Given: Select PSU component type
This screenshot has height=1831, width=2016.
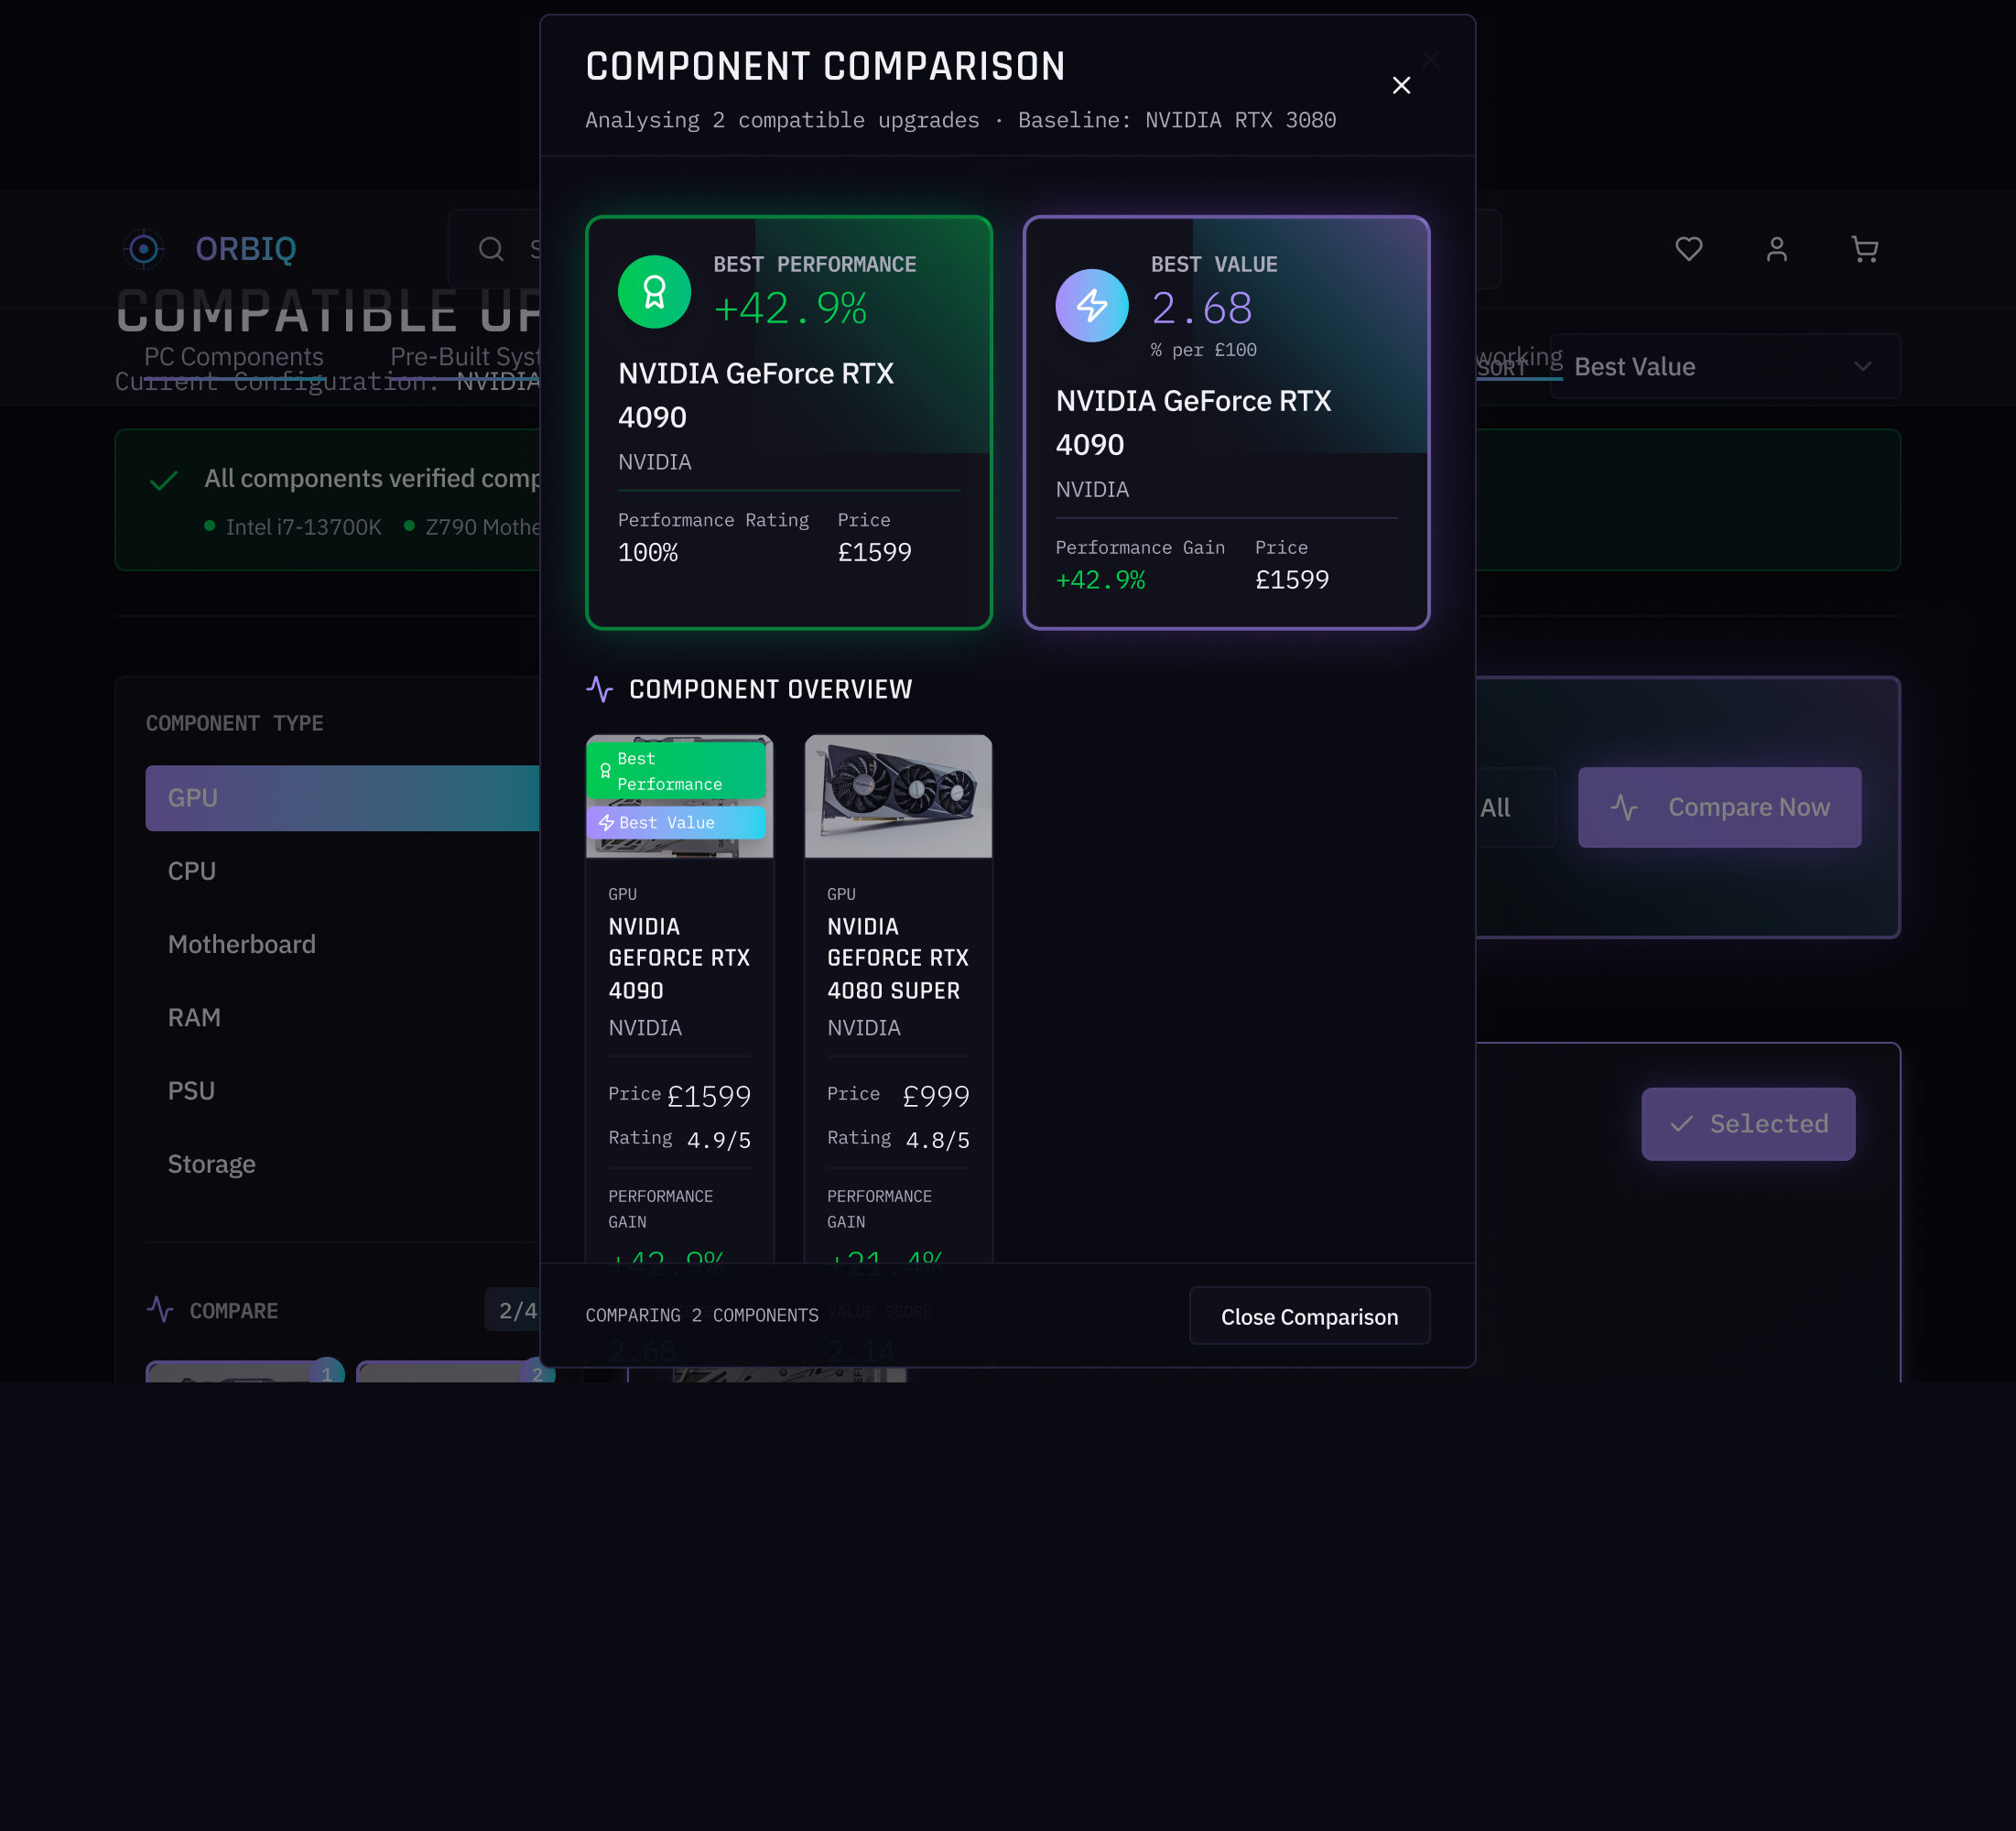Looking at the screenshot, I should pyautogui.click(x=343, y=1090).
